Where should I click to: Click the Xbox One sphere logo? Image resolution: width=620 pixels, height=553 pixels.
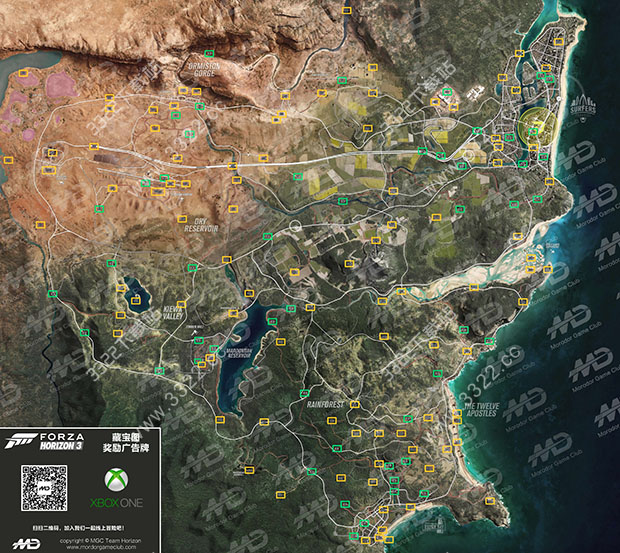pyautogui.click(x=116, y=479)
